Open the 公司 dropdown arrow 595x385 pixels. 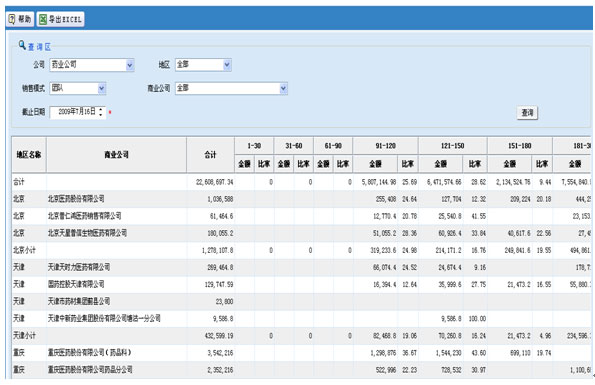(x=130, y=65)
